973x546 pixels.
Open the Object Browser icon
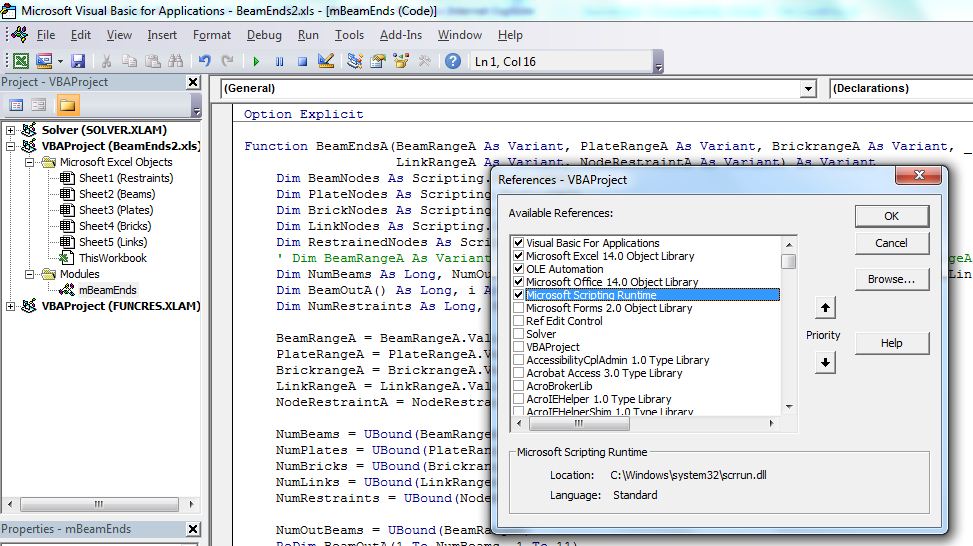click(401, 61)
